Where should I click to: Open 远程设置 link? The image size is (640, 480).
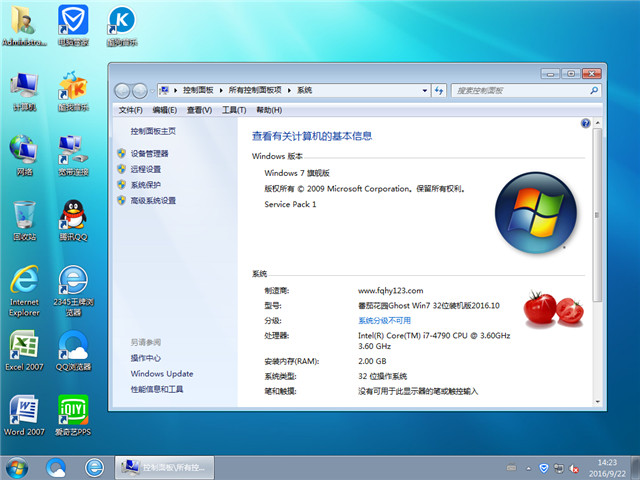click(146, 169)
